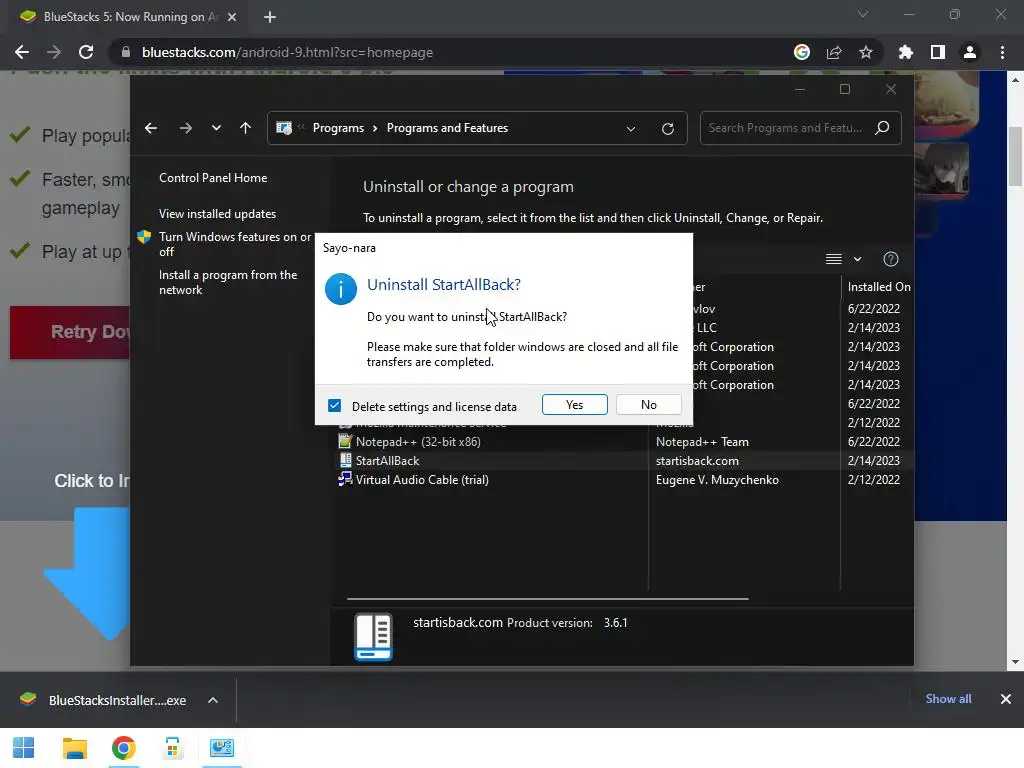
Task: Open Chrome side panel icon
Action: (937, 52)
